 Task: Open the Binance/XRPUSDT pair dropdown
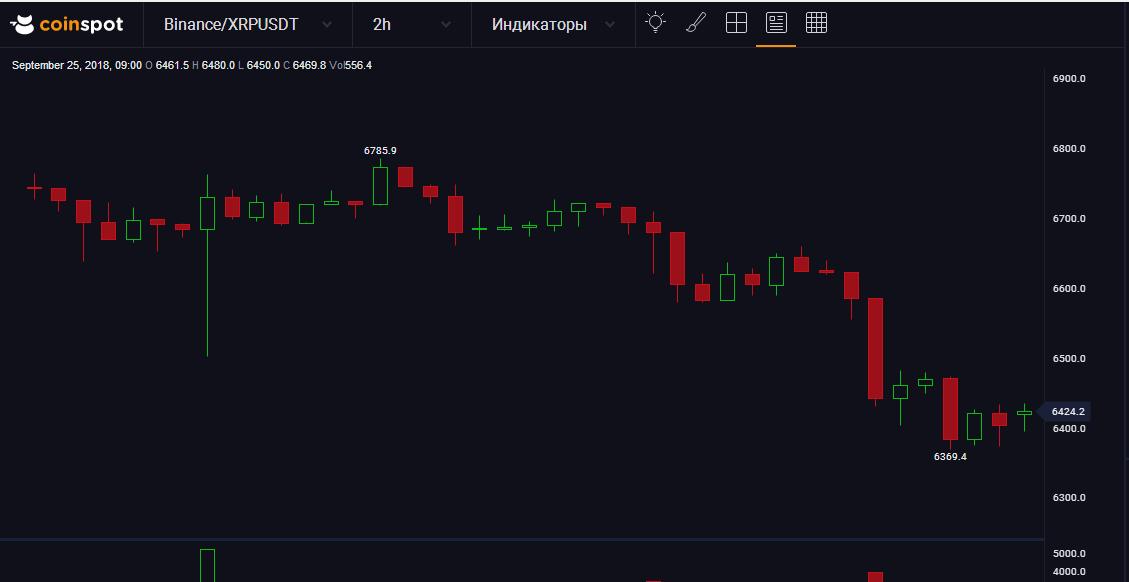231,24
